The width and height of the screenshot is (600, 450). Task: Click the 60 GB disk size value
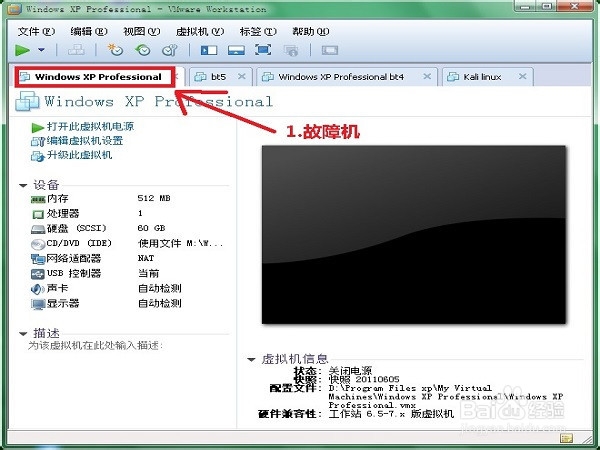click(151, 228)
